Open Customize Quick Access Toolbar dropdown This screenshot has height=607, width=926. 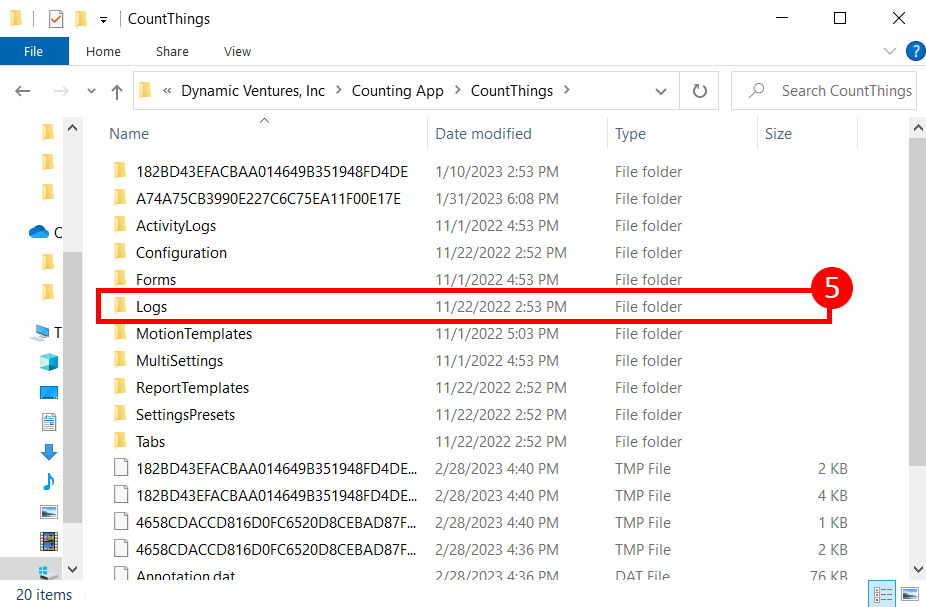(x=103, y=19)
